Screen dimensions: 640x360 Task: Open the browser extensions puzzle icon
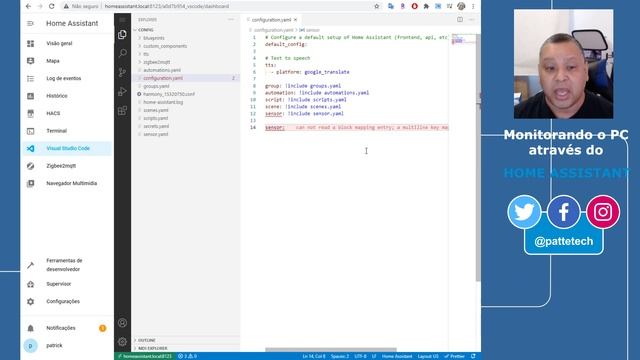point(426,6)
